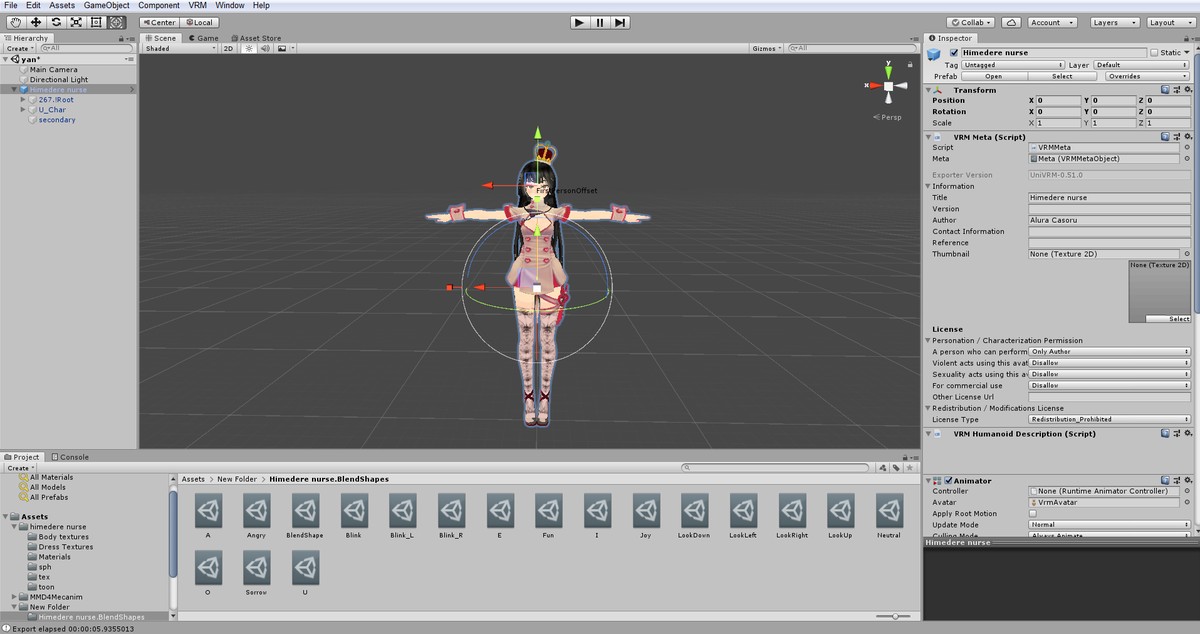Click the prefab Select button
The width and height of the screenshot is (1200, 634).
click(x=1062, y=76)
